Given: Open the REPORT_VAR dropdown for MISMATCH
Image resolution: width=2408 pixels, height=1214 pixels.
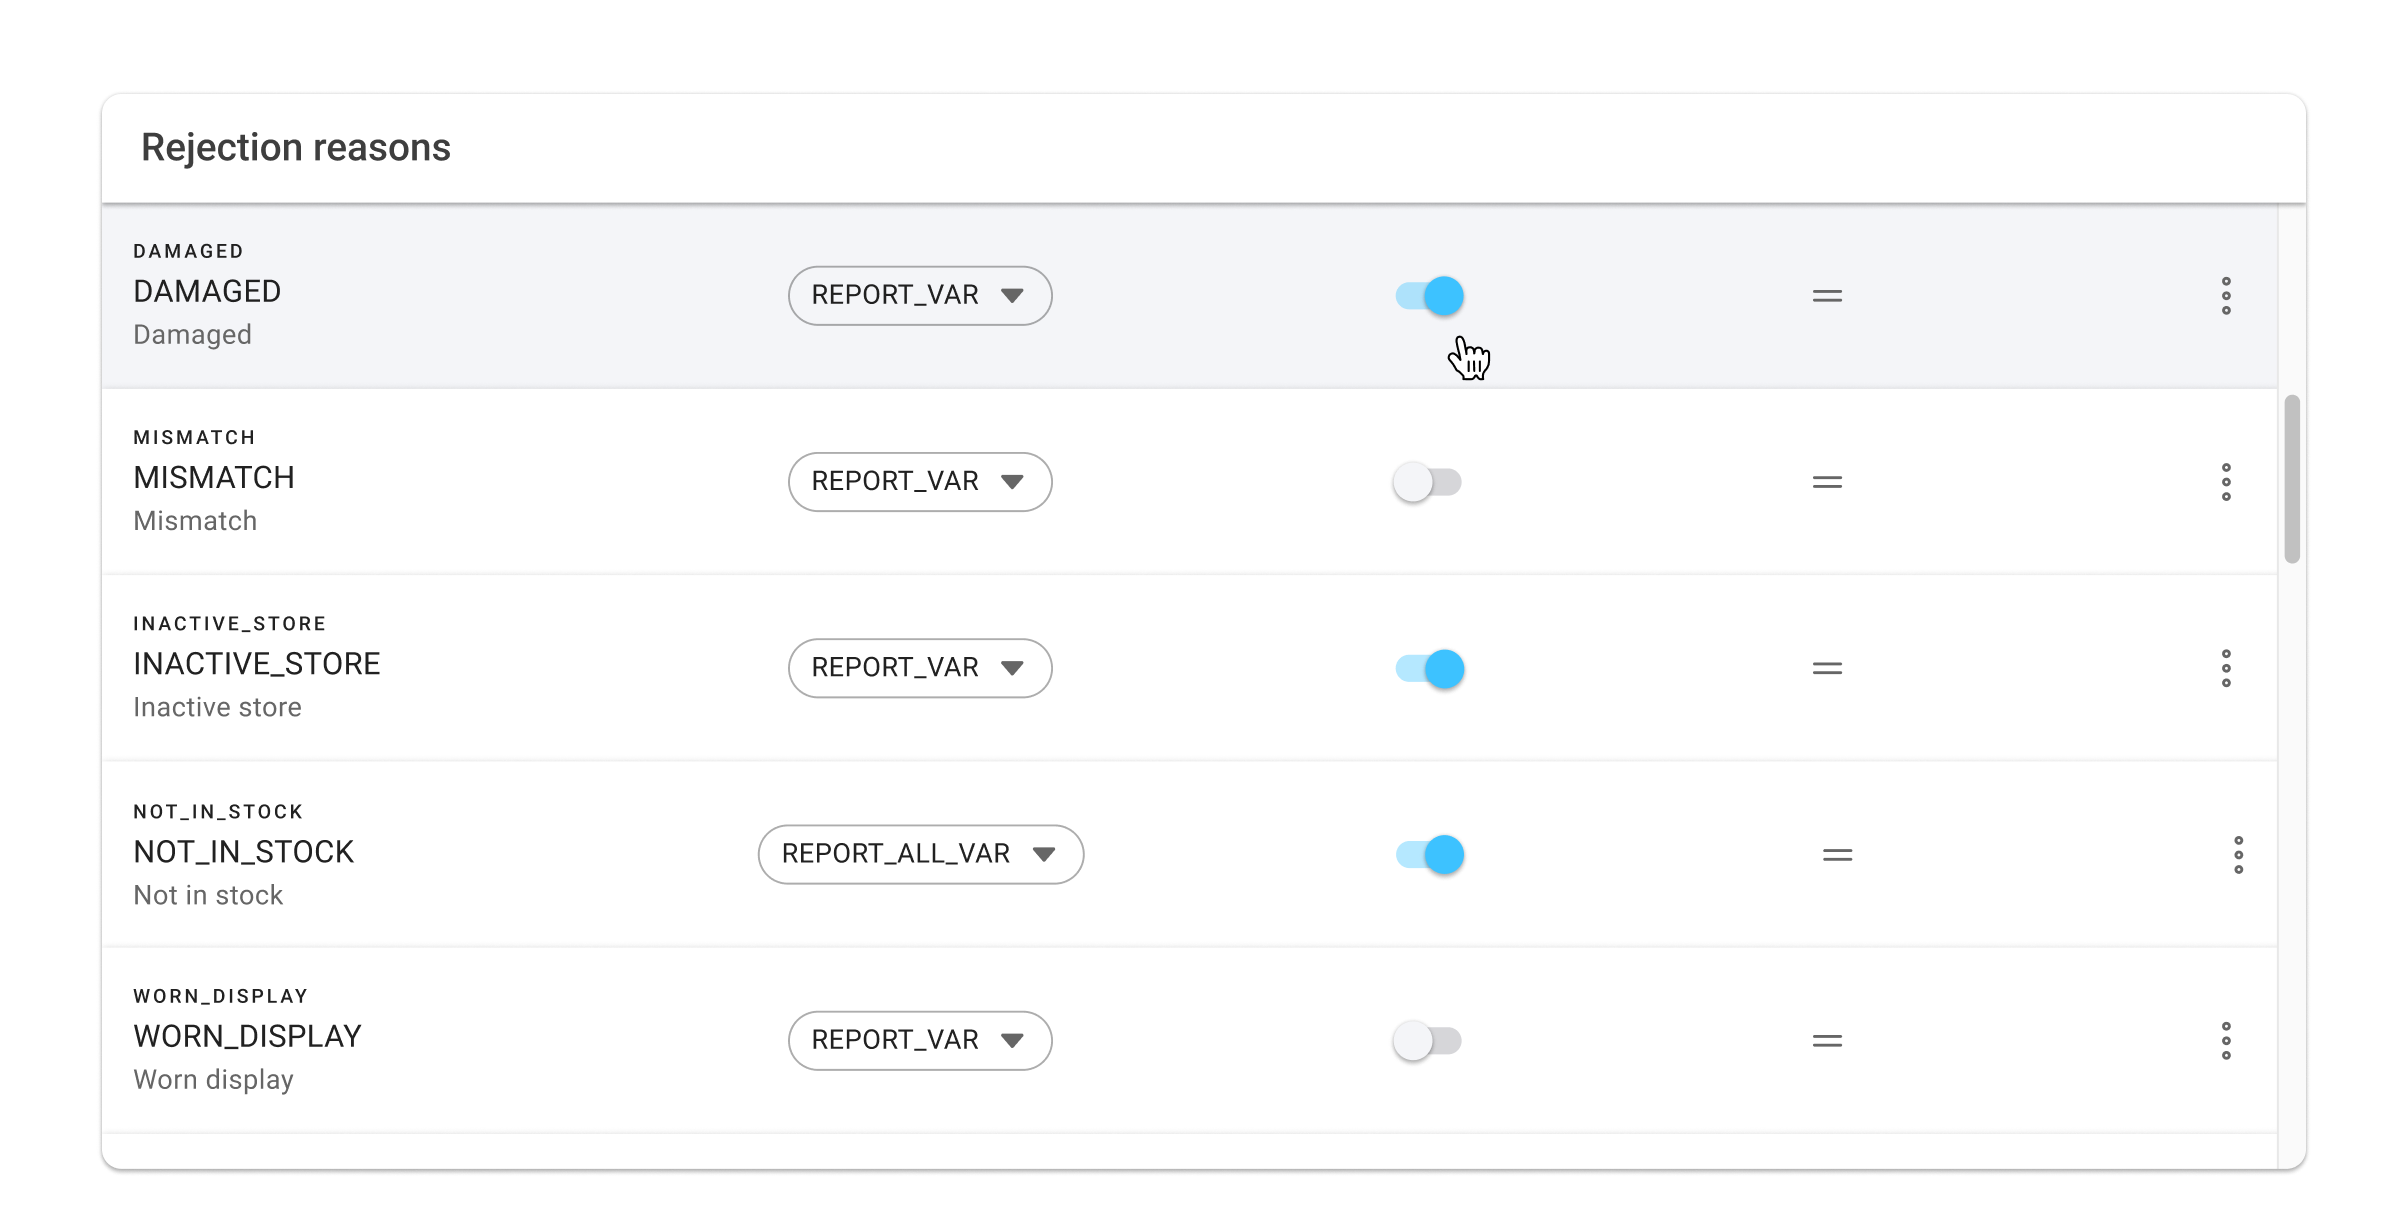Looking at the screenshot, I should pyautogui.click(x=920, y=482).
